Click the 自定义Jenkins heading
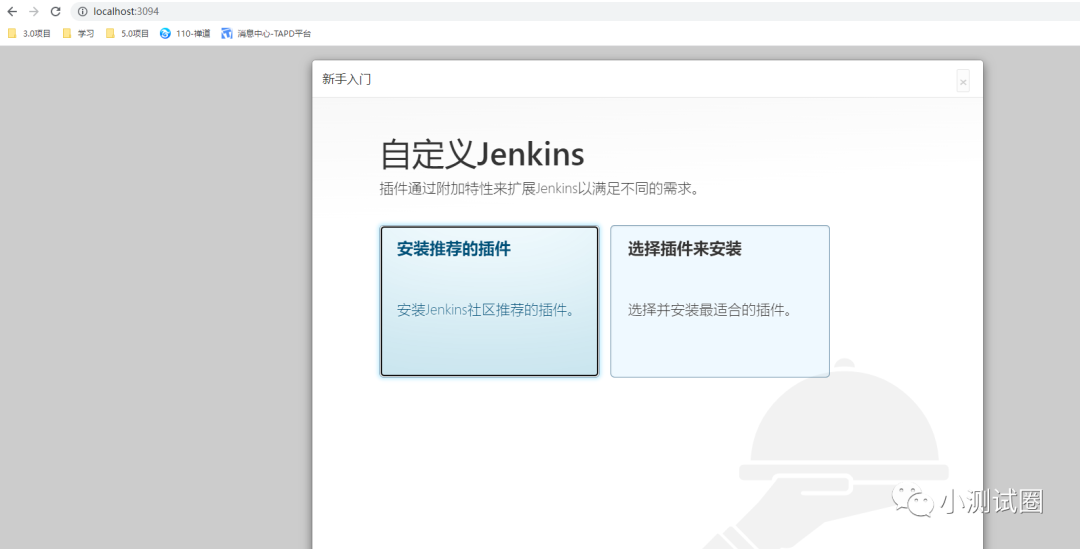 (x=482, y=154)
